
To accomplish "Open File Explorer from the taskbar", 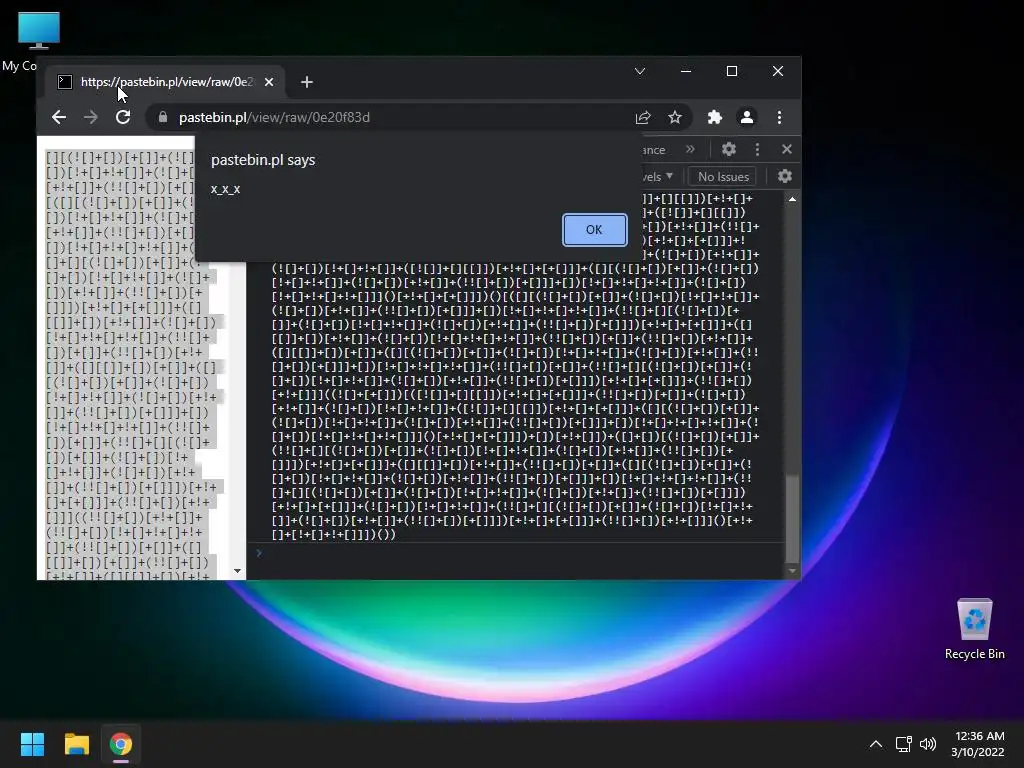I will pos(76,744).
